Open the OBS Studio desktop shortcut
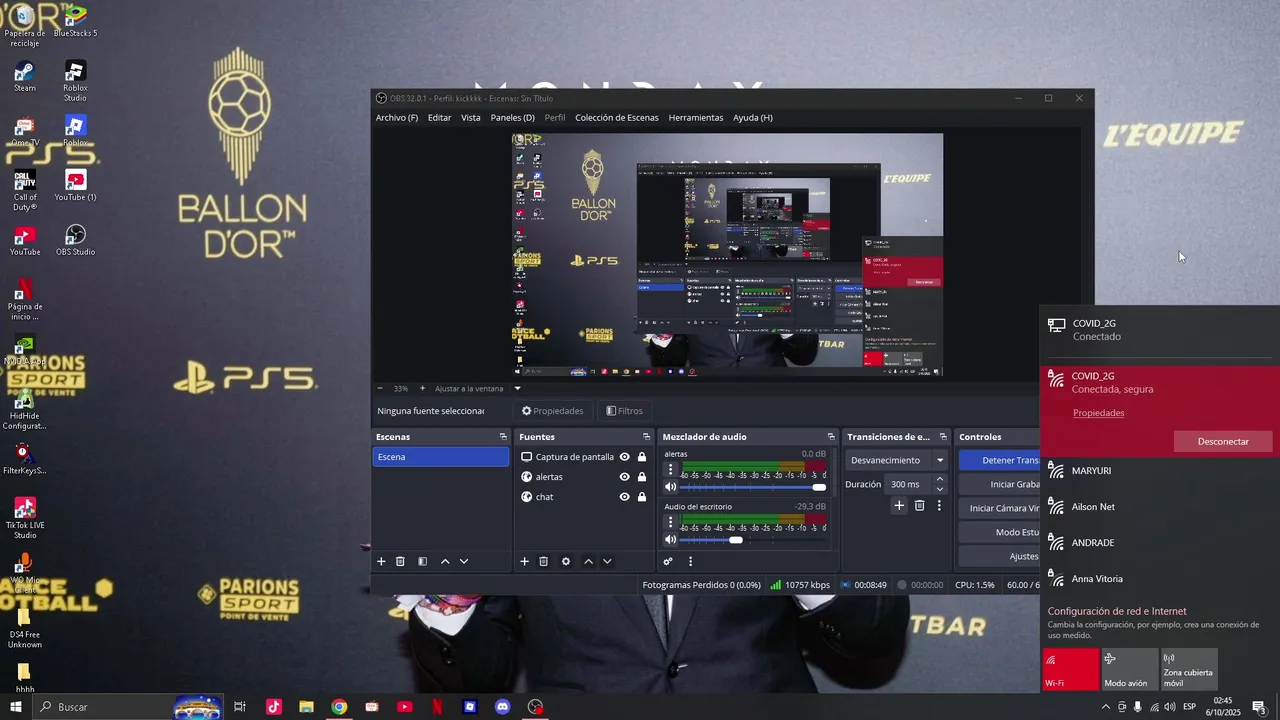Screen dimensions: 1280x720 75,240
